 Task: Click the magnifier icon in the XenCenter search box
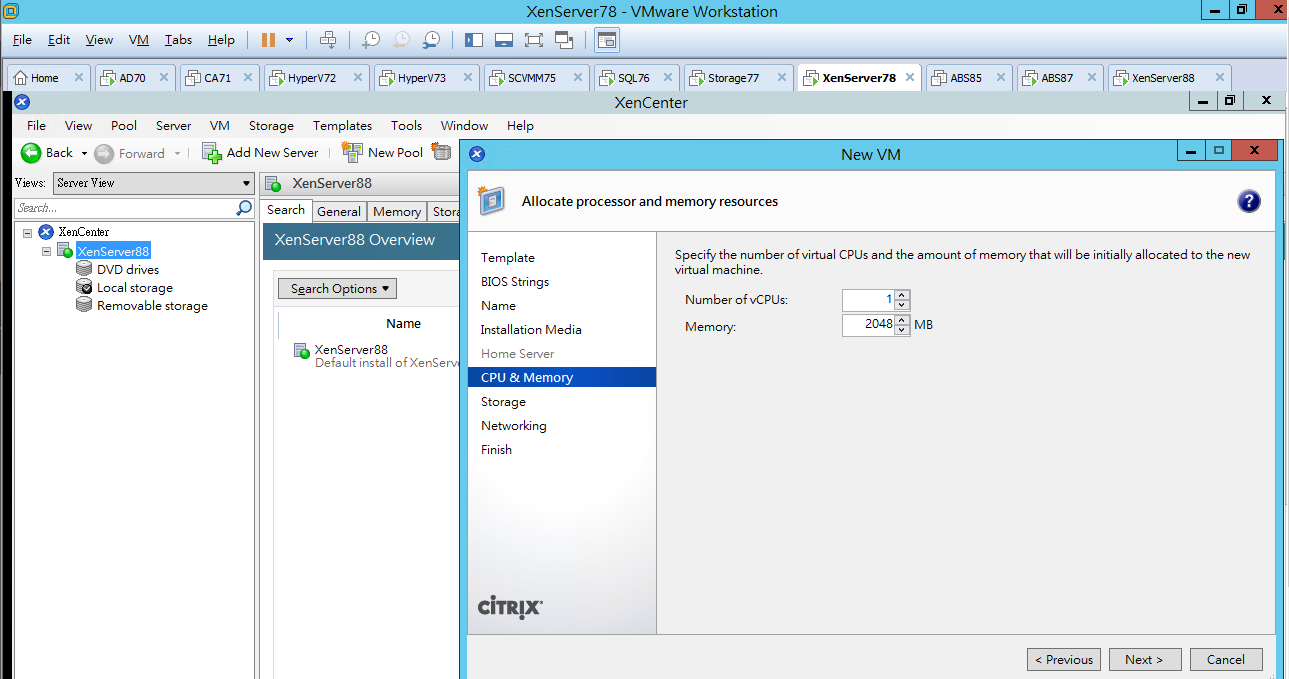tap(244, 208)
